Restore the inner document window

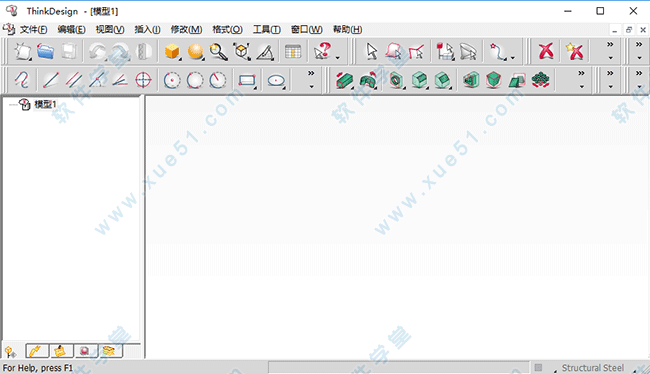629,30
